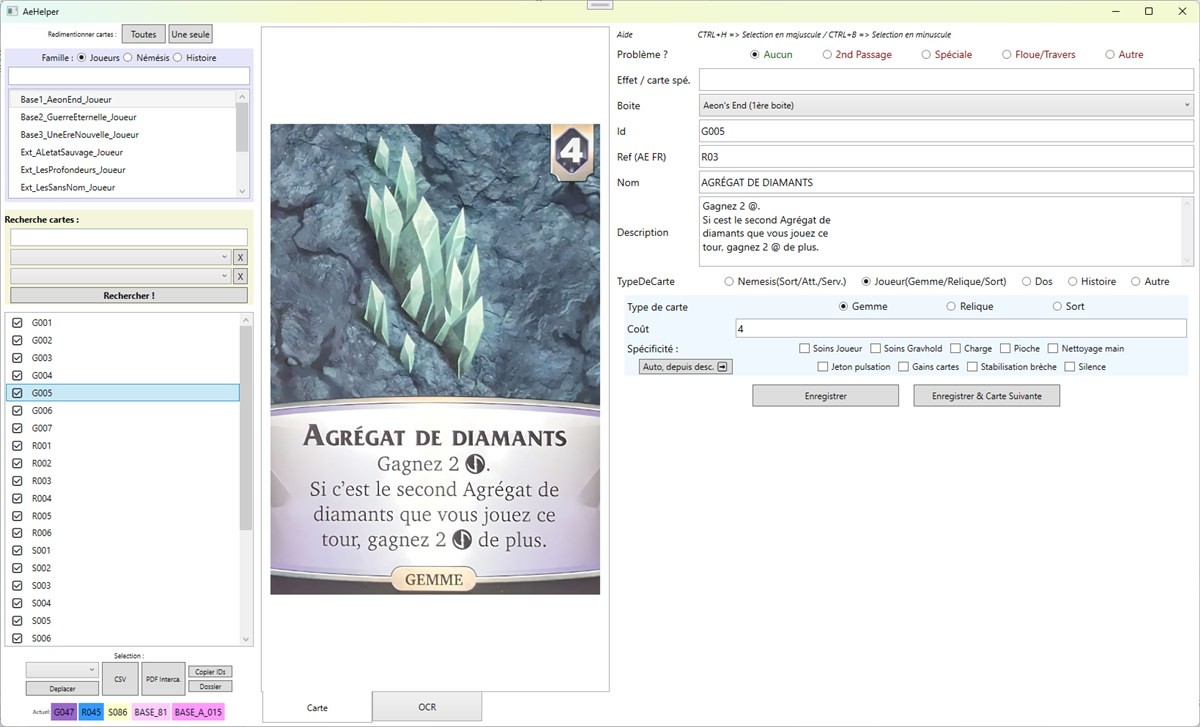Click Enregistrer & Carte Suivante button
1200x727 pixels.
pyautogui.click(x=986, y=396)
